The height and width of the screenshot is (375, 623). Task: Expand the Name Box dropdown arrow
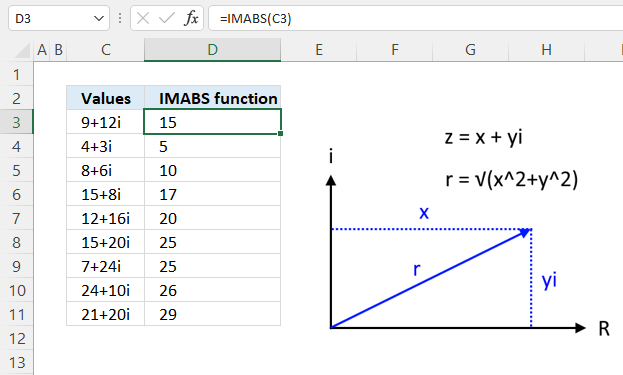(x=99, y=18)
